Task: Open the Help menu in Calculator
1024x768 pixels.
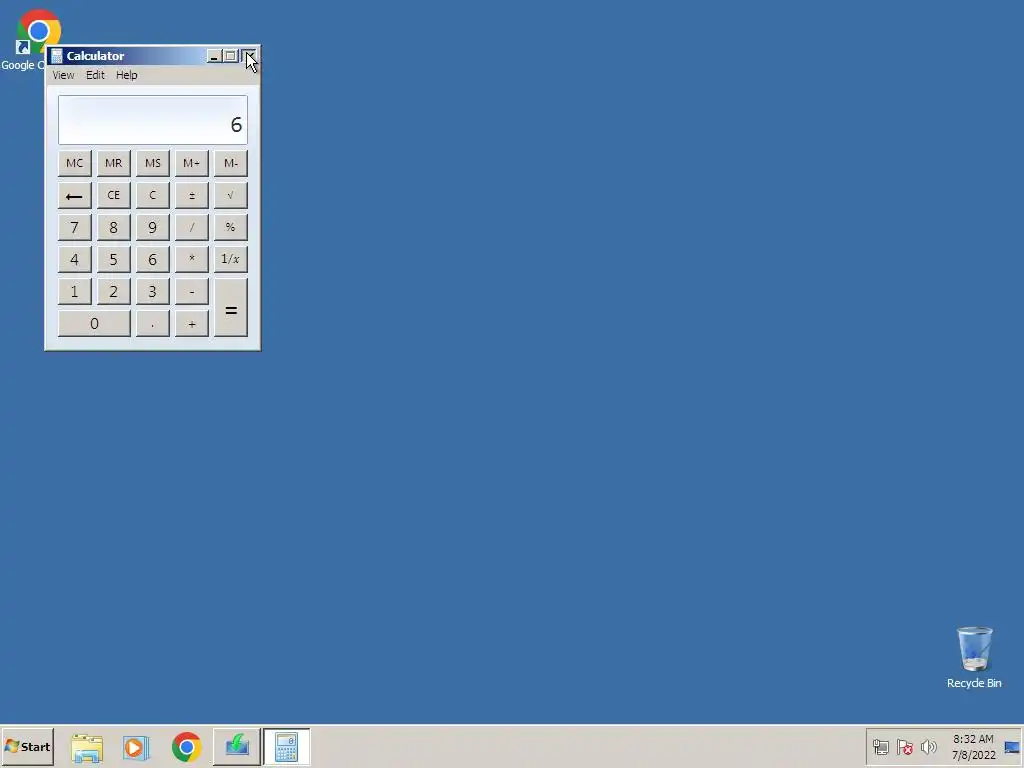Action: coord(127,75)
